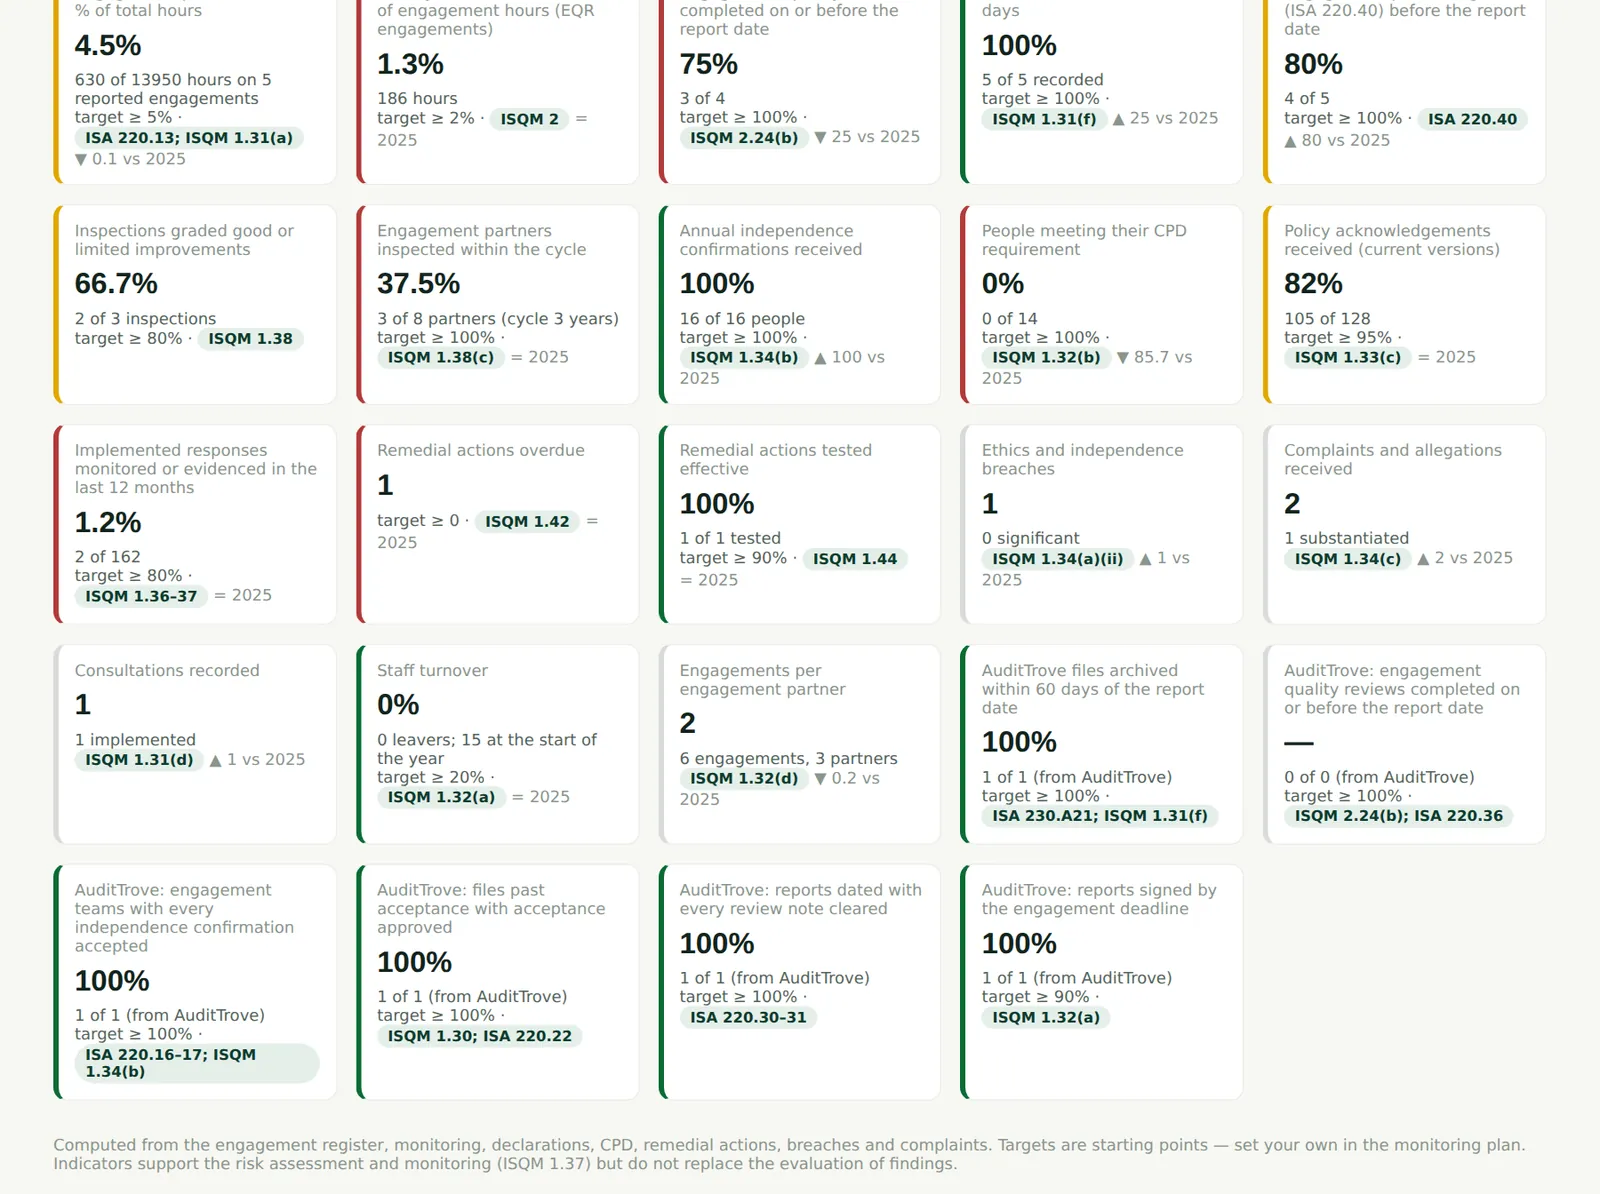1600x1194 pixels.
Task: Click the ISQM 1.38 reference badge
Action: click(x=250, y=339)
